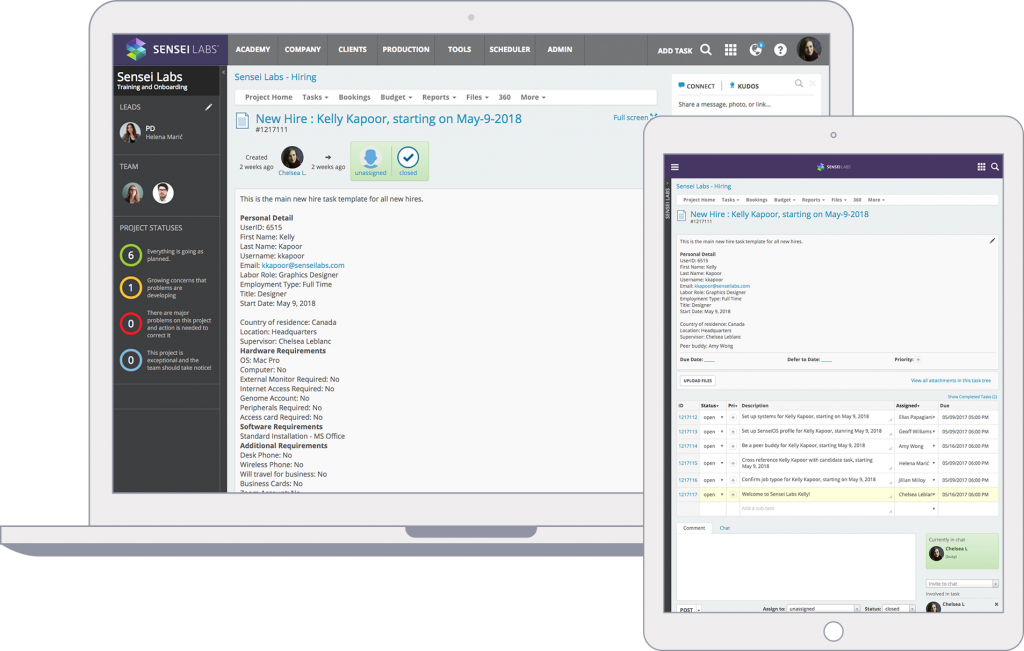Expand More dropdown on laptop project bar
This screenshot has height=651, width=1024.
coord(533,97)
